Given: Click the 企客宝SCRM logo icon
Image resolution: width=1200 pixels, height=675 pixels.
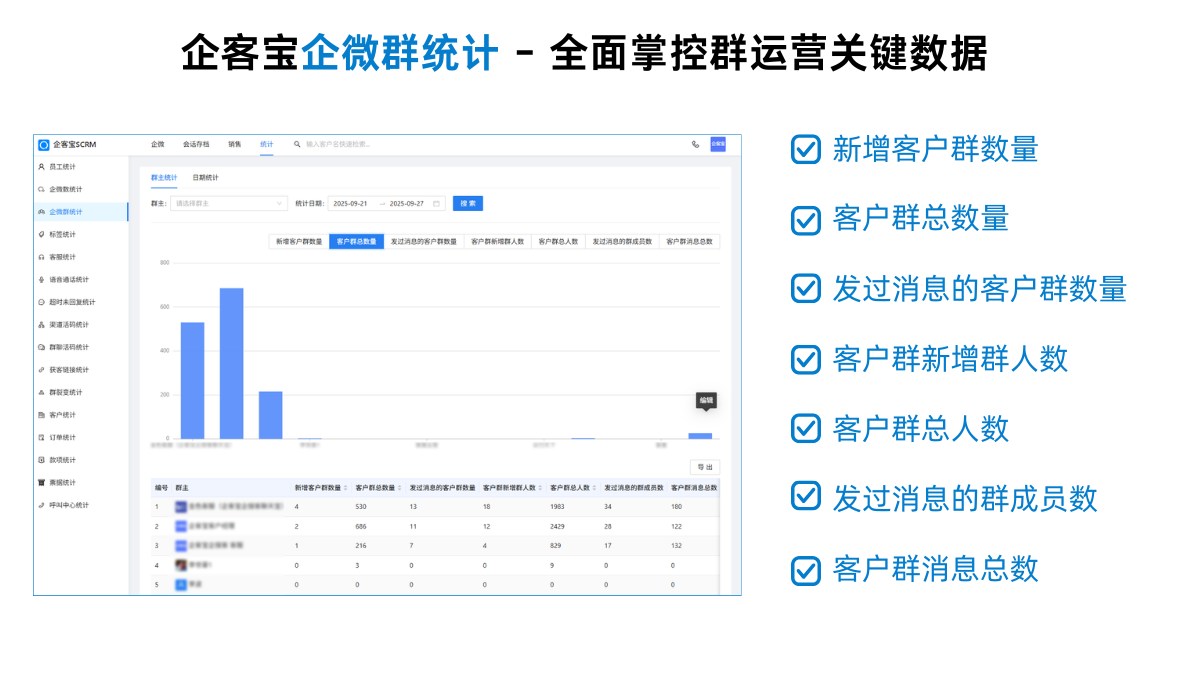Looking at the screenshot, I should 43,144.
